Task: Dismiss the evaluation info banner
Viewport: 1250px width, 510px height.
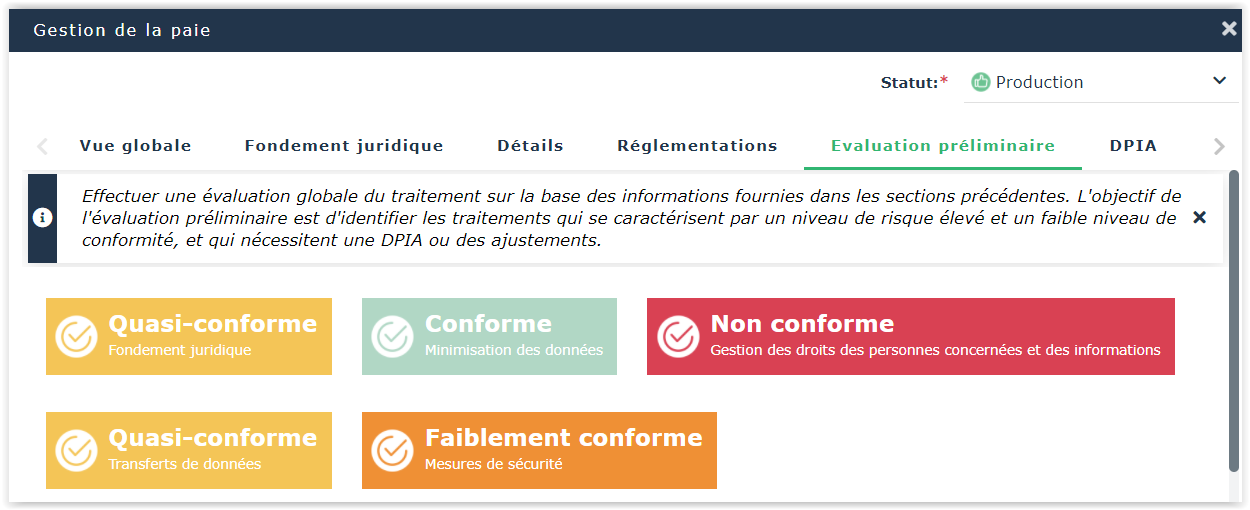Action: point(1199,217)
